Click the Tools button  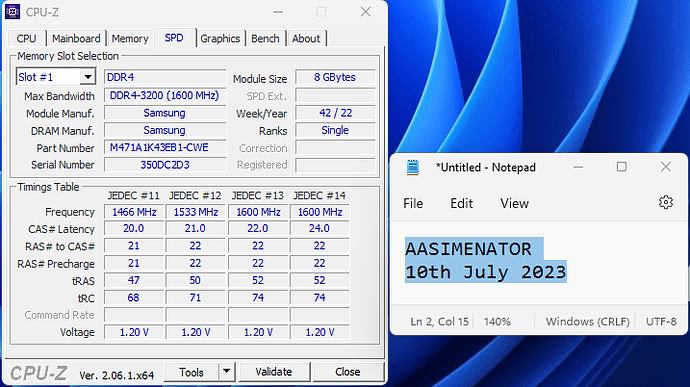[x=191, y=372]
